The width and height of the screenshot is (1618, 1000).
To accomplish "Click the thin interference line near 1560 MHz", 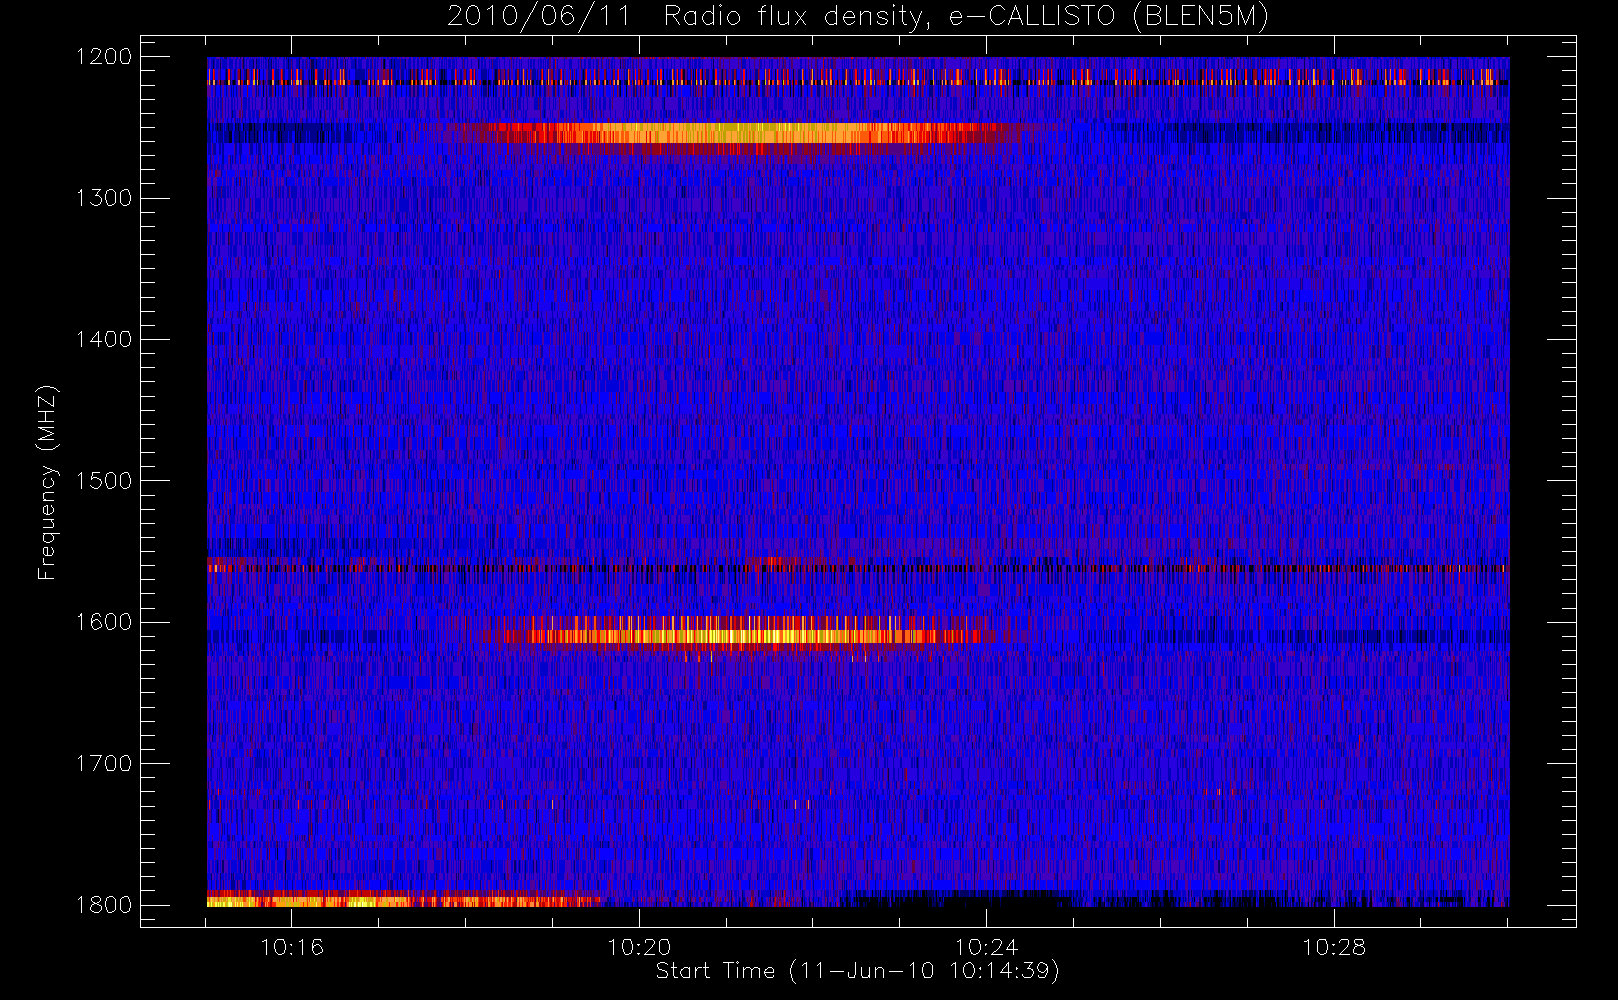I will [x=857, y=568].
